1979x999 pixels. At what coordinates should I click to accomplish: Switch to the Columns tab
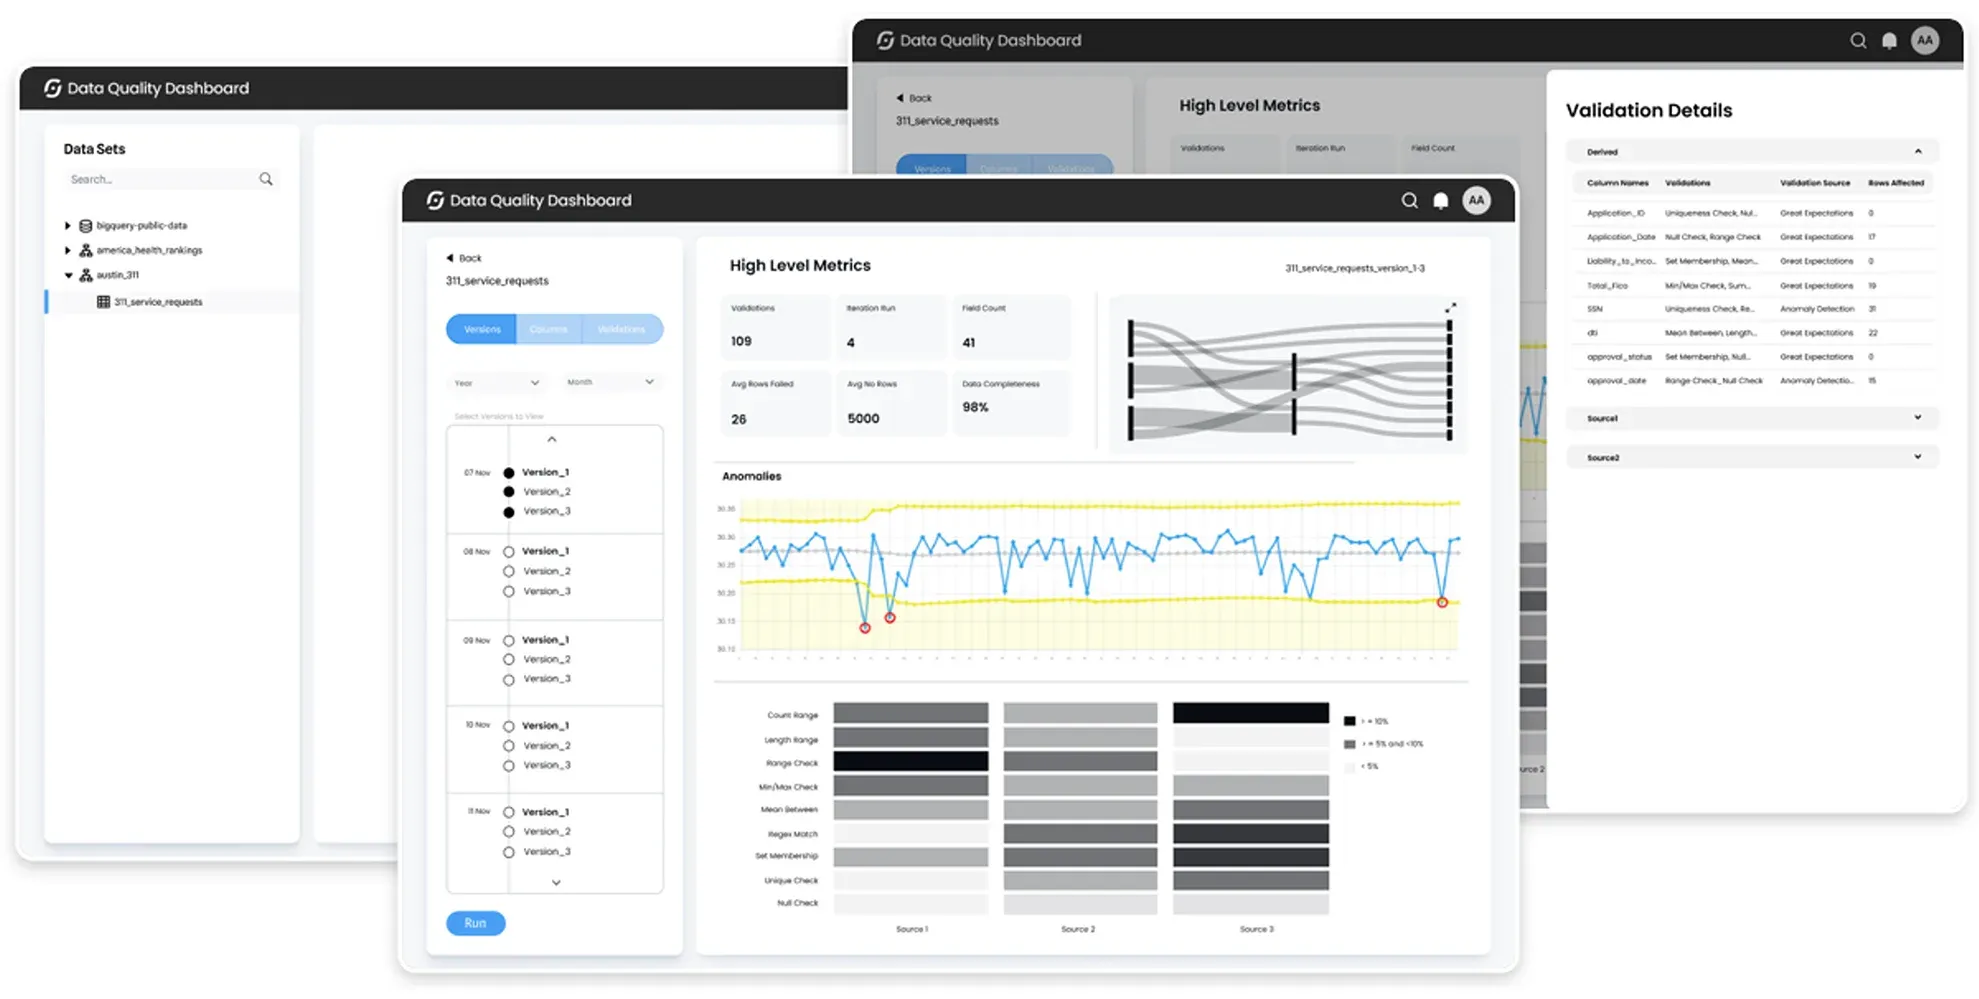coord(548,329)
